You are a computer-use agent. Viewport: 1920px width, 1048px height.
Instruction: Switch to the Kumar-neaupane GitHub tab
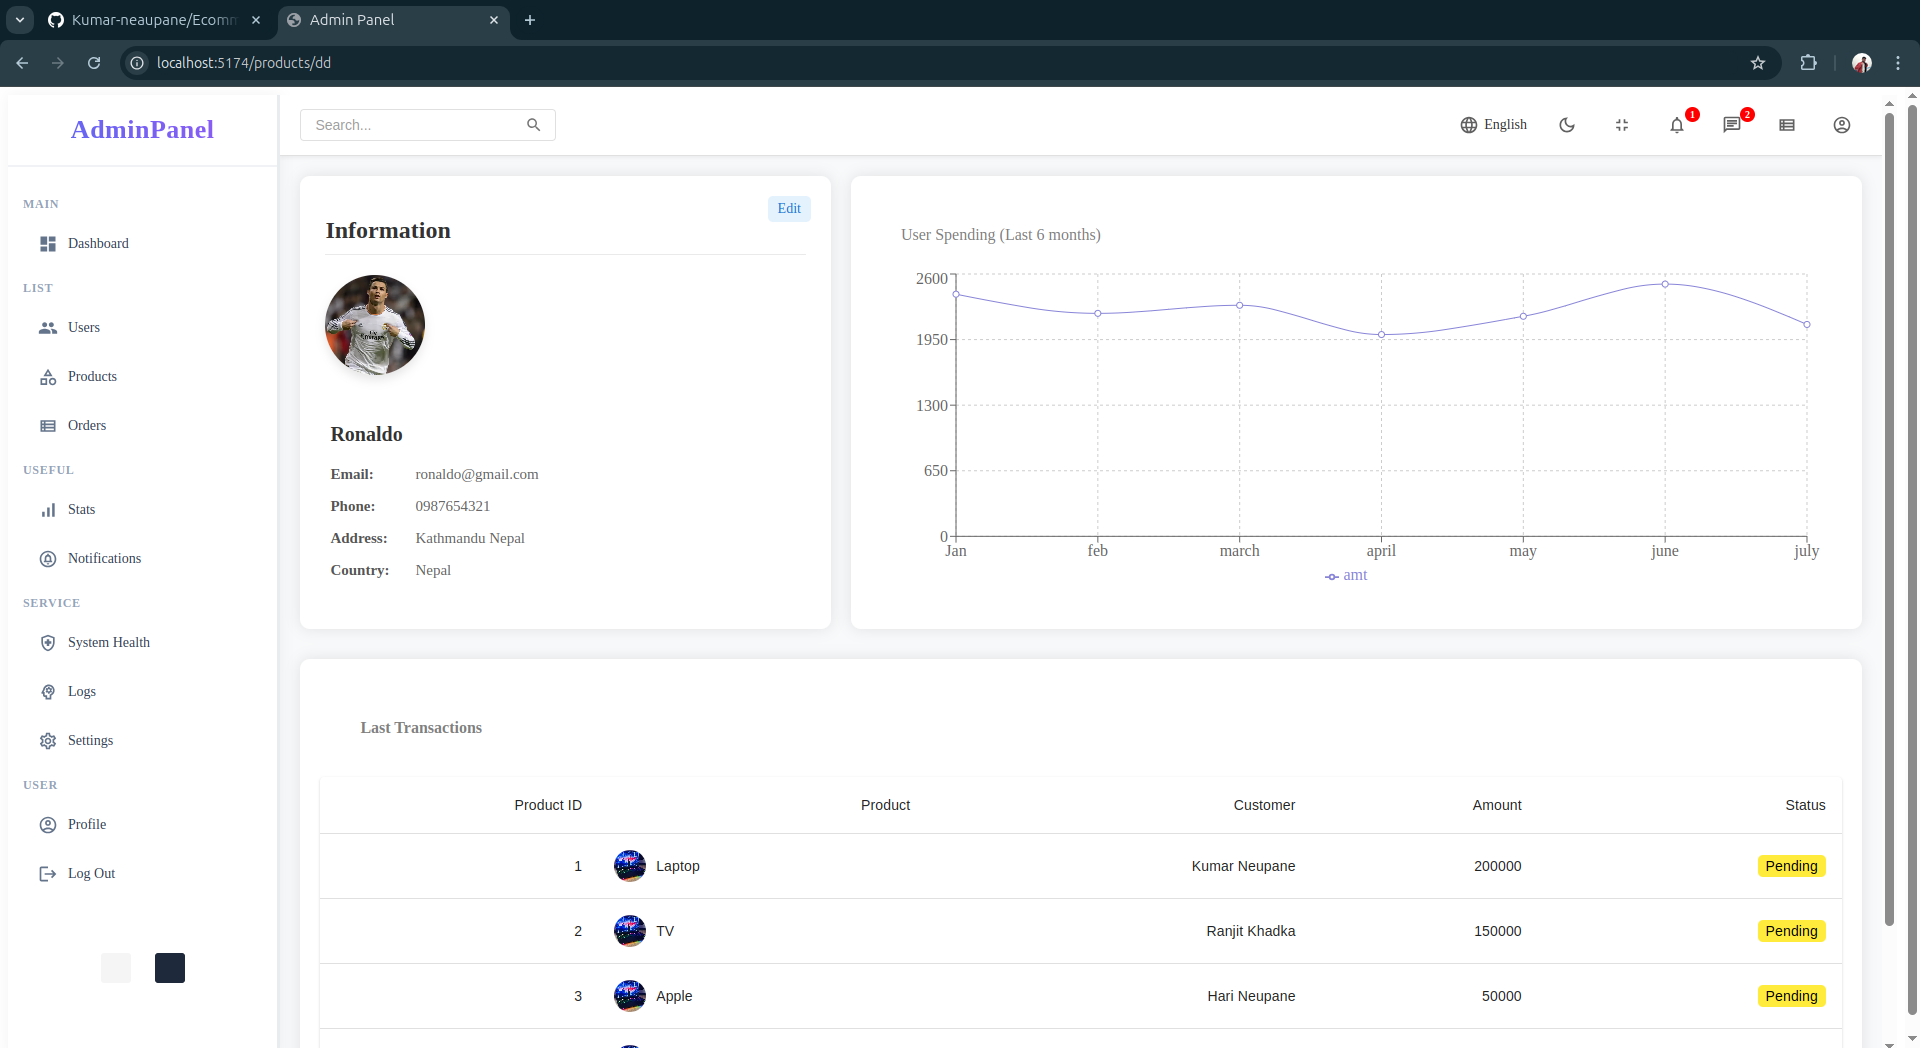point(153,20)
